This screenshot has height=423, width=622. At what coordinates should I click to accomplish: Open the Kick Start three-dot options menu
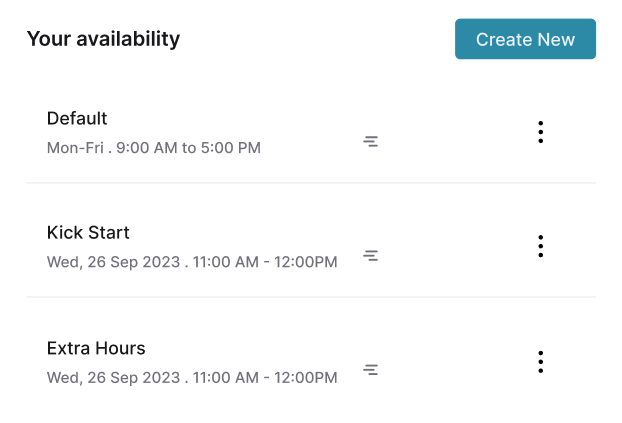click(540, 246)
